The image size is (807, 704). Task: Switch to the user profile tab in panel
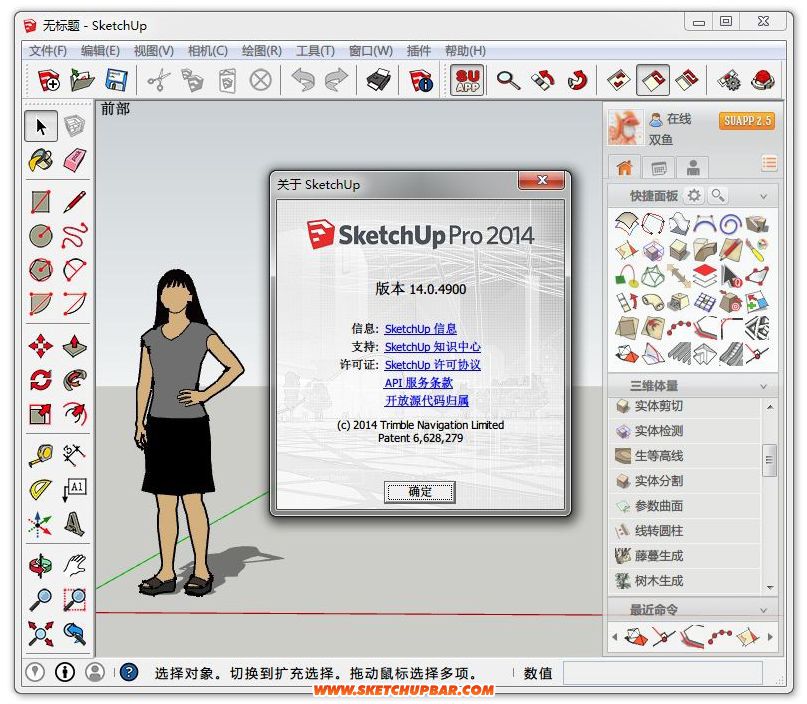(x=693, y=167)
